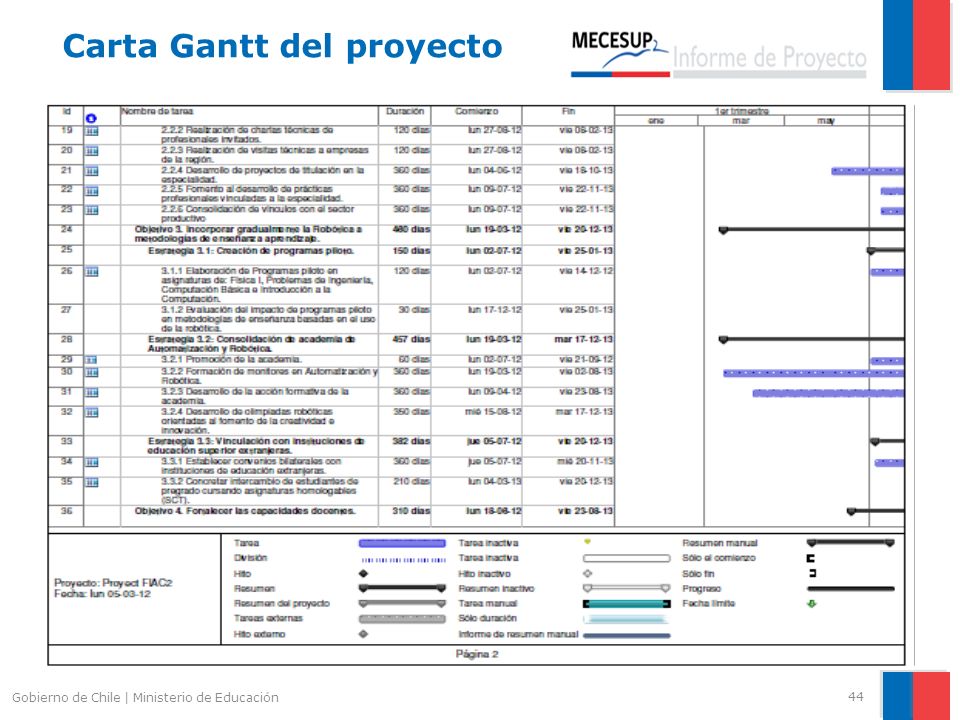This screenshot has height=720, width=960.
Task: Select the Gantt bar for task 3.2.2
Action: (x=813, y=373)
